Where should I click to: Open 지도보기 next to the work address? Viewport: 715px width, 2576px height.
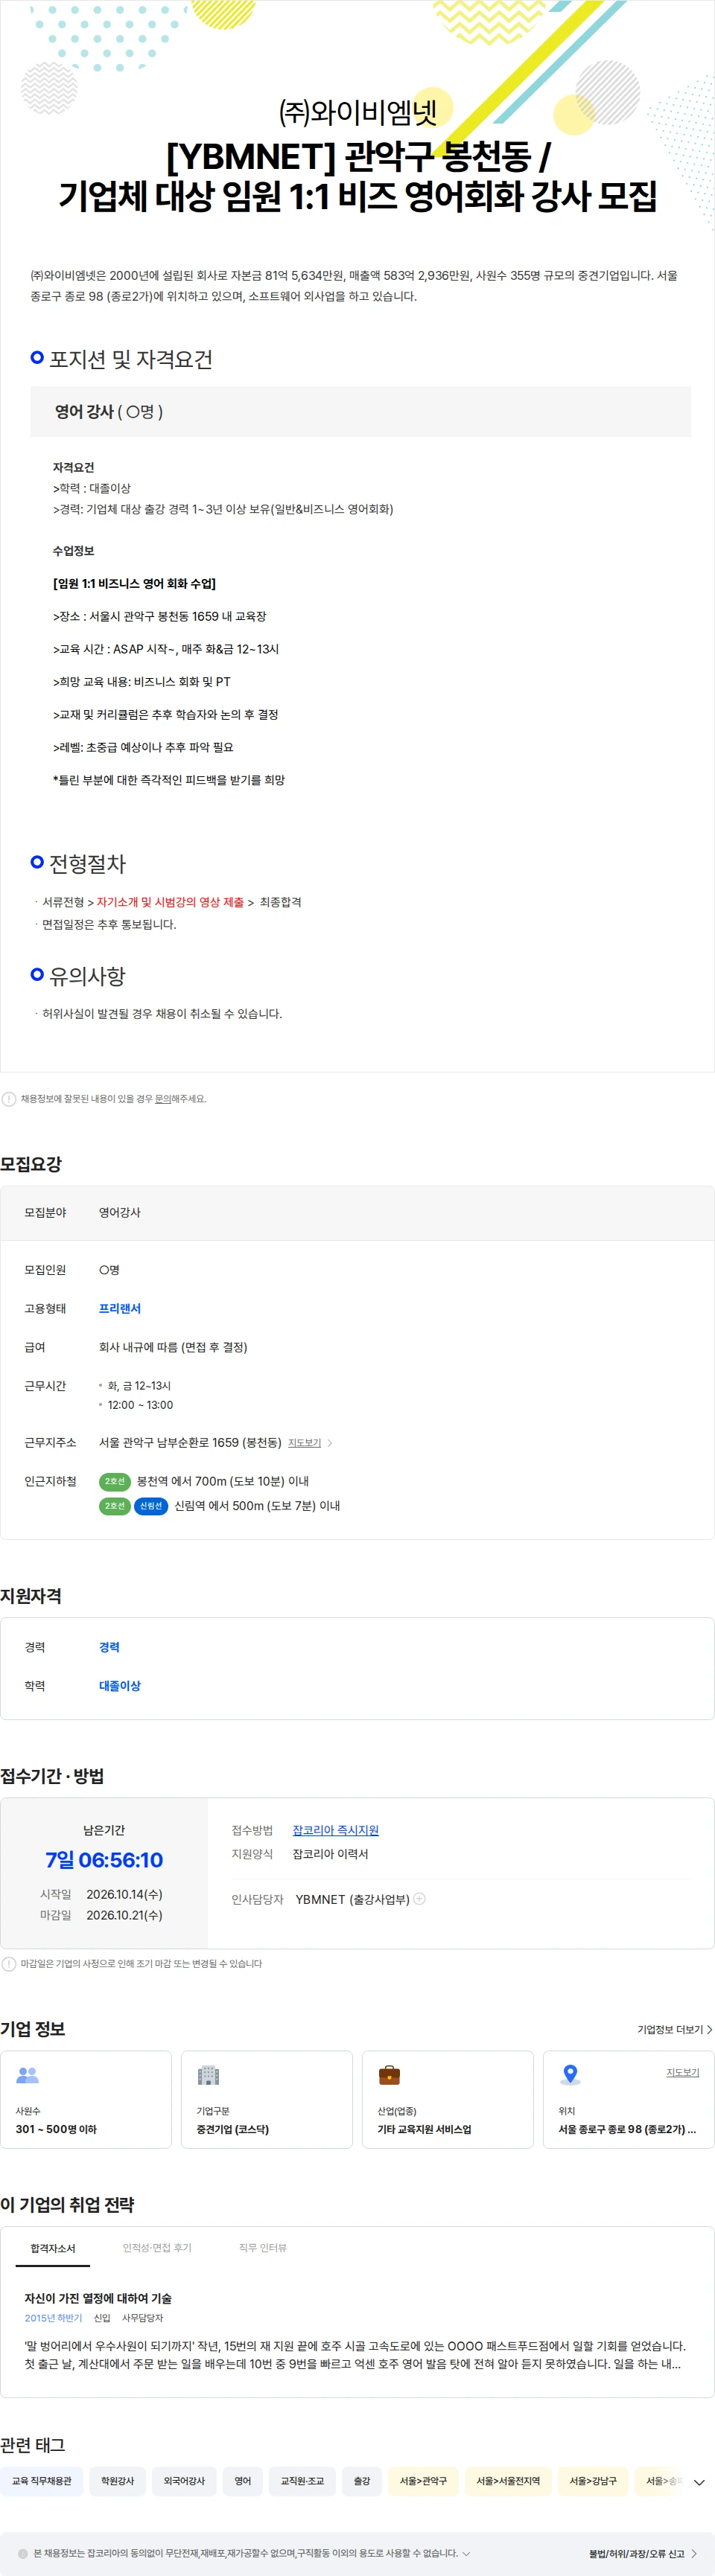coord(304,1443)
